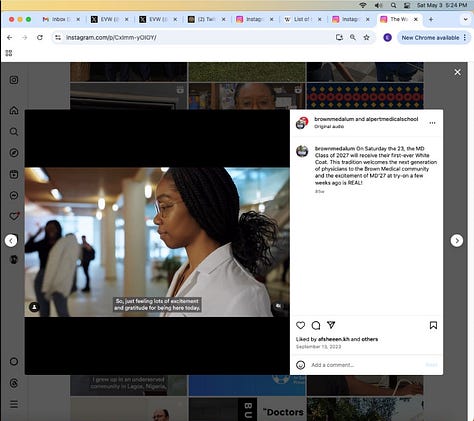Click the browser back arrow

click(x=9, y=38)
